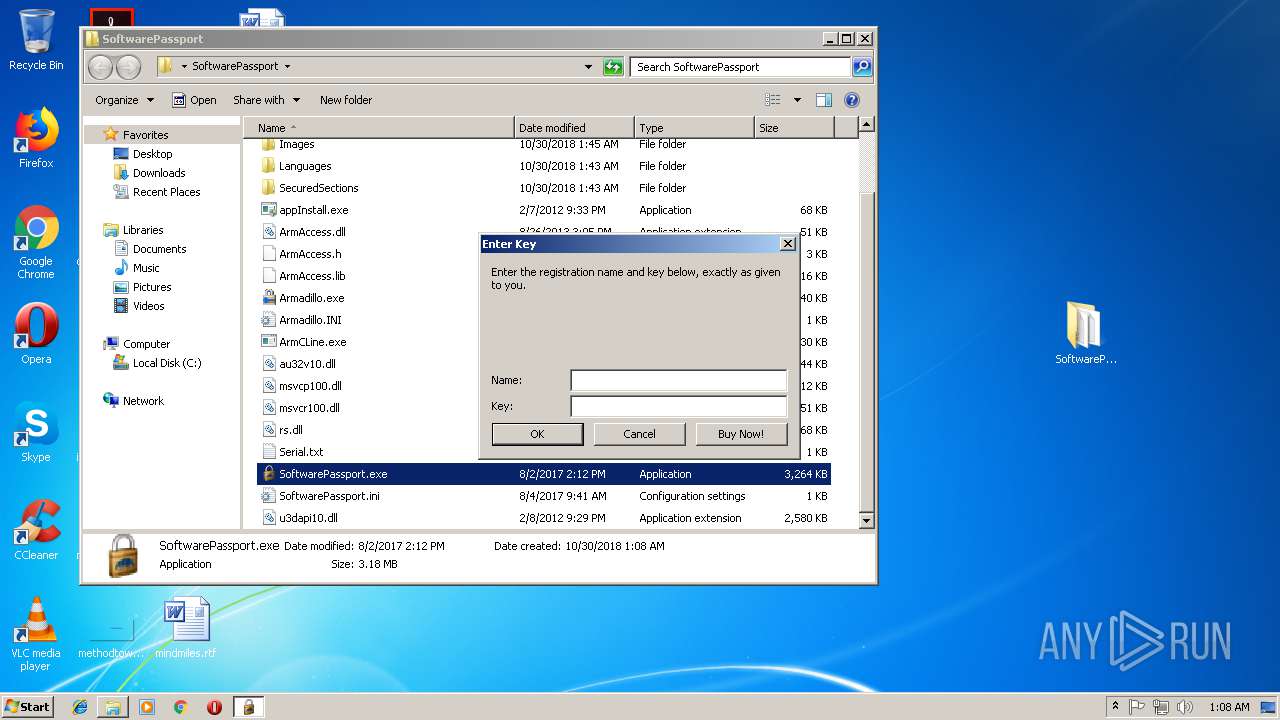Viewport: 1280px width, 720px height.
Task: Click the search magnifier icon
Action: [x=861, y=67]
